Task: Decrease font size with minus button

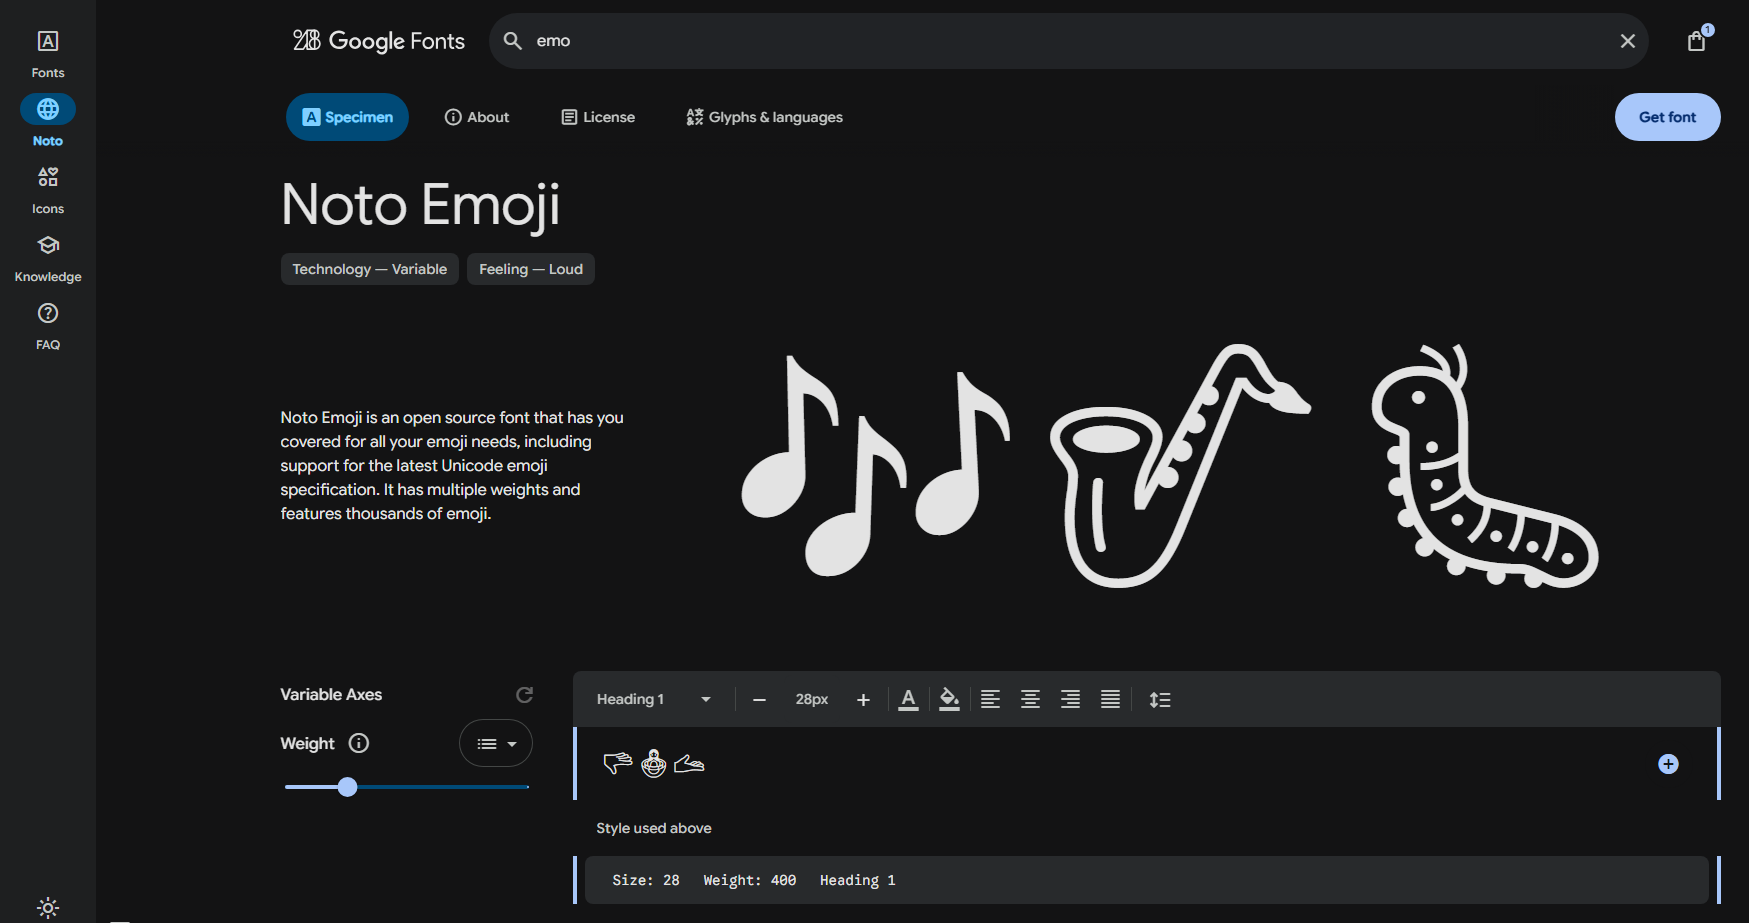Action: point(759,700)
